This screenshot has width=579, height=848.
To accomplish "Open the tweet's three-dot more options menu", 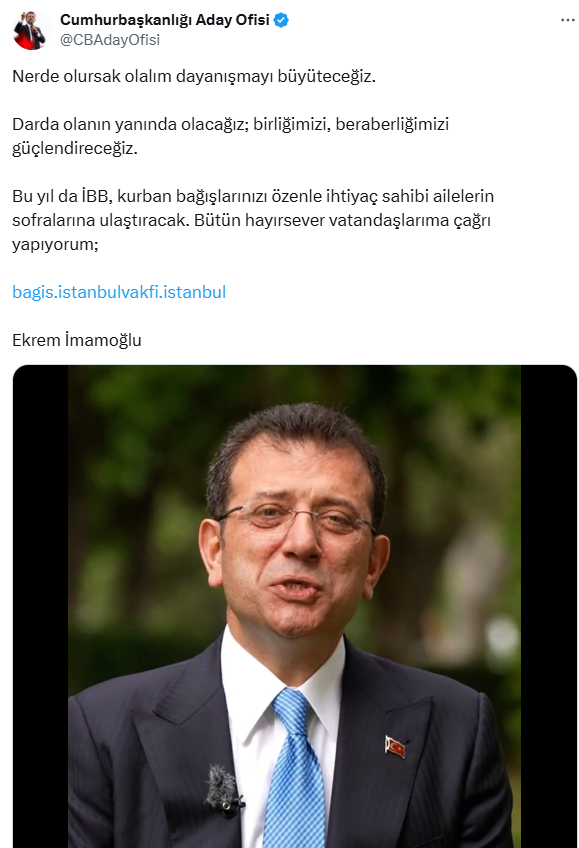I will [x=568, y=20].
